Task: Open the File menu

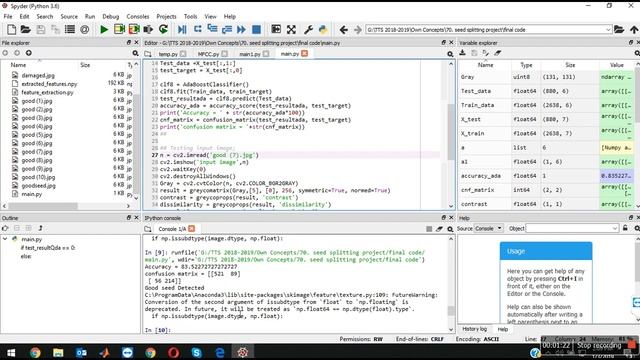Action: tap(8, 16)
